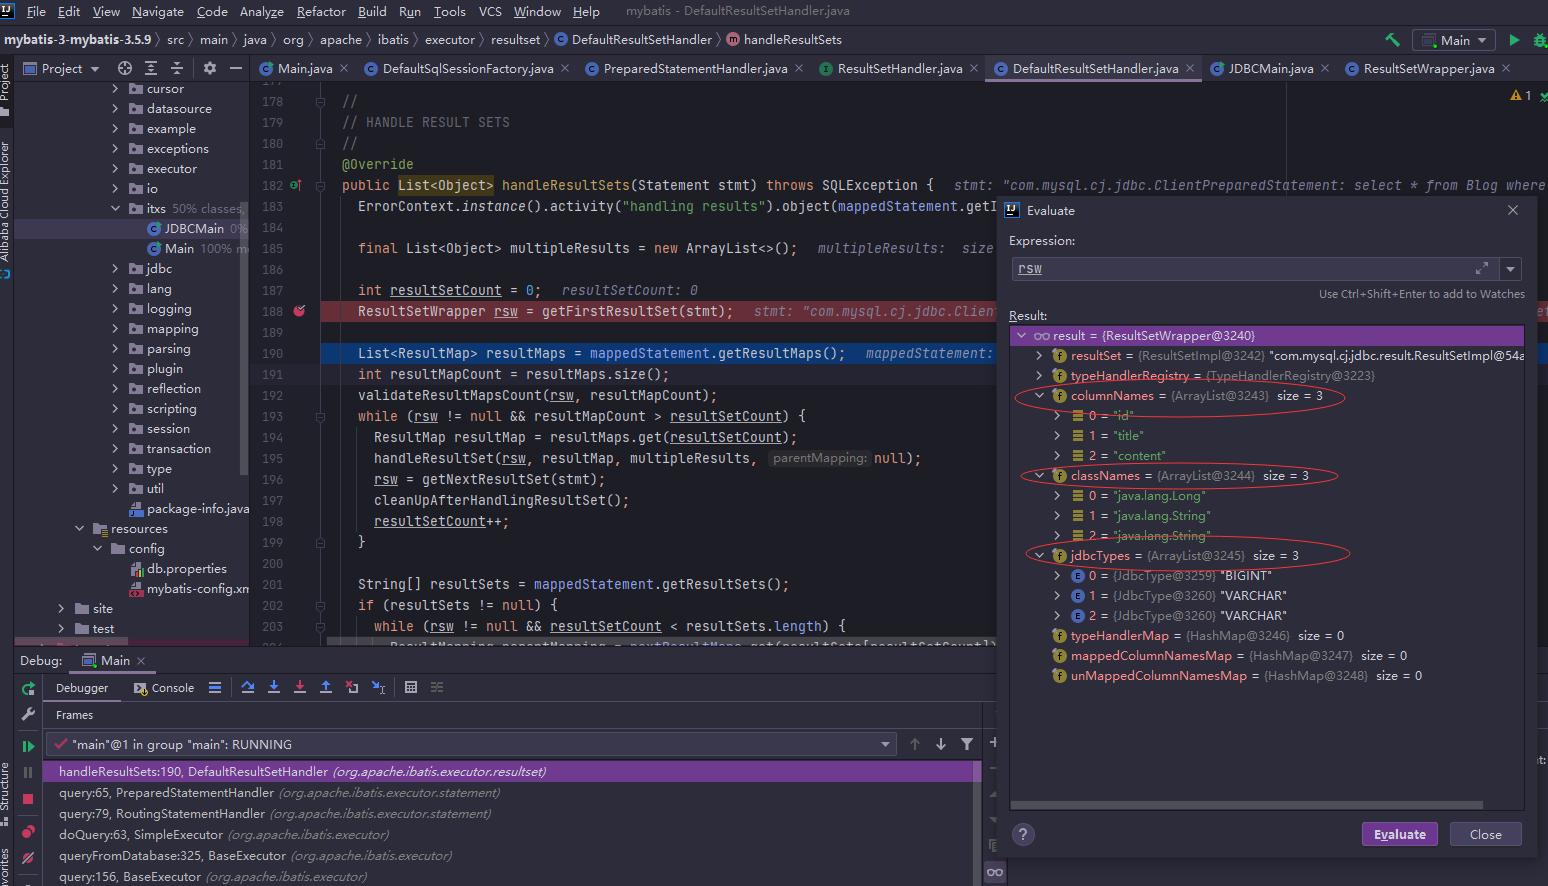
Task: Open the VCS menu
Action: point(490,11)
